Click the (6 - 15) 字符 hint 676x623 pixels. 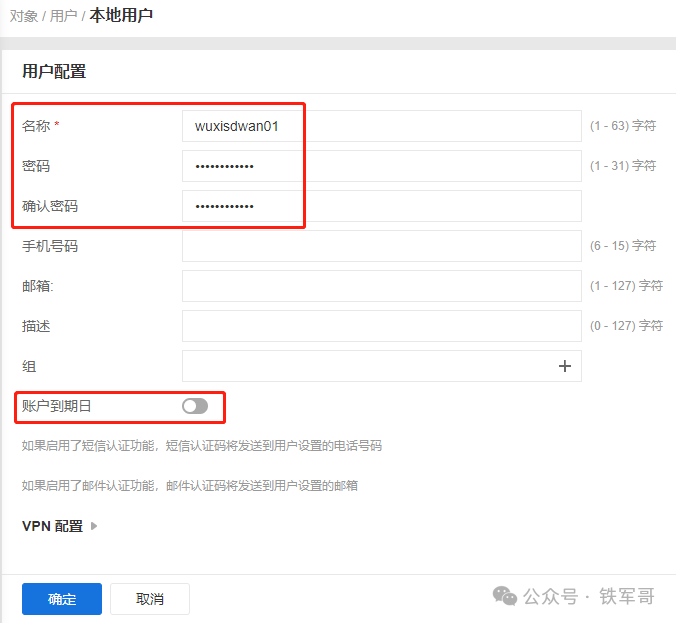[623, 246]
